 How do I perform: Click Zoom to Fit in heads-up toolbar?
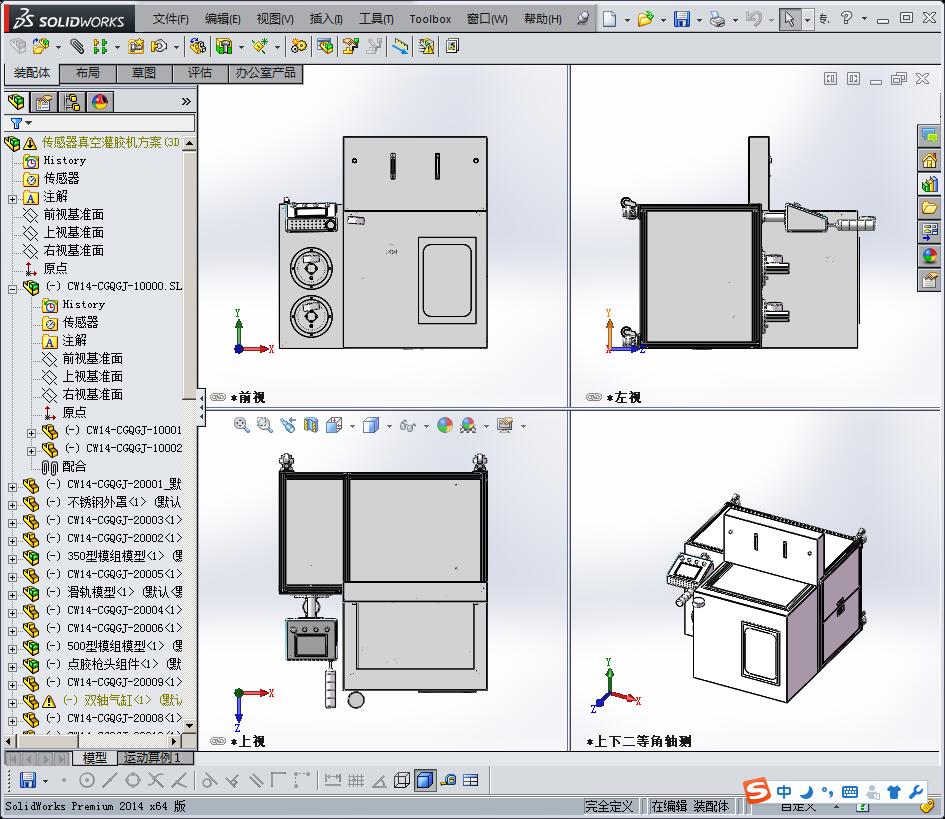[242, 425]
